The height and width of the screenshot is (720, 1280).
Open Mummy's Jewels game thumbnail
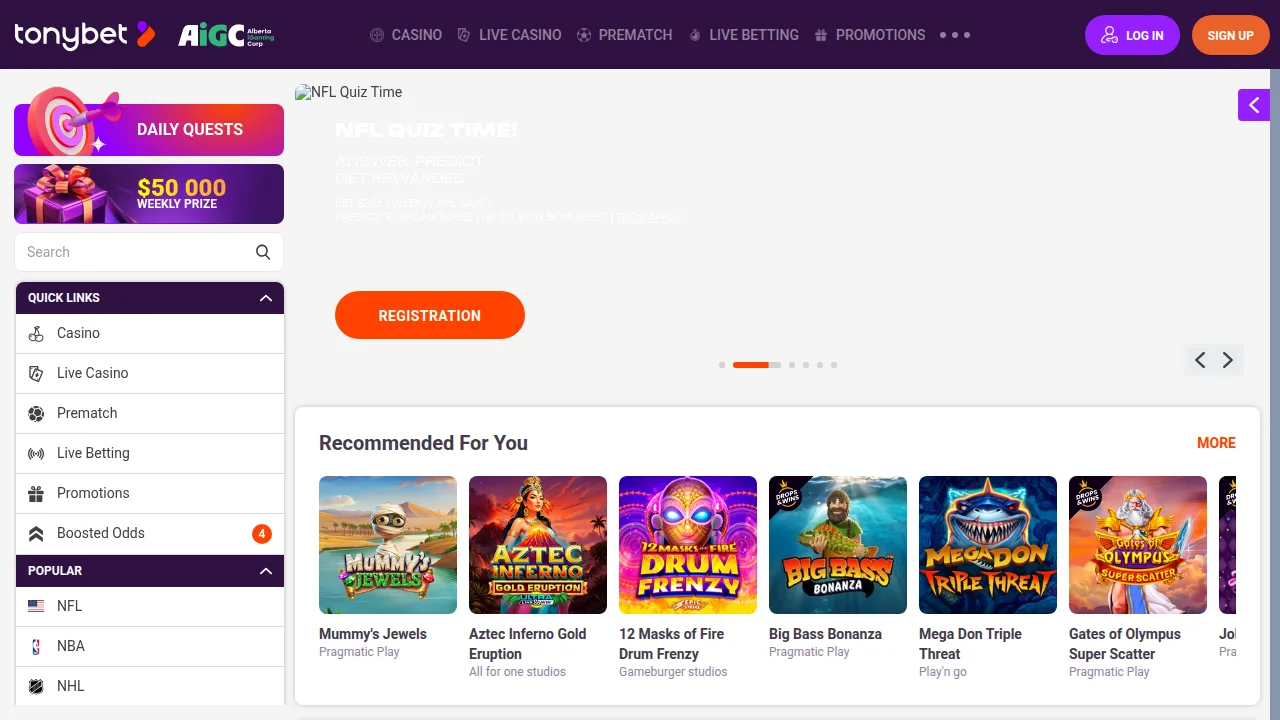click(x=388, y=545)
